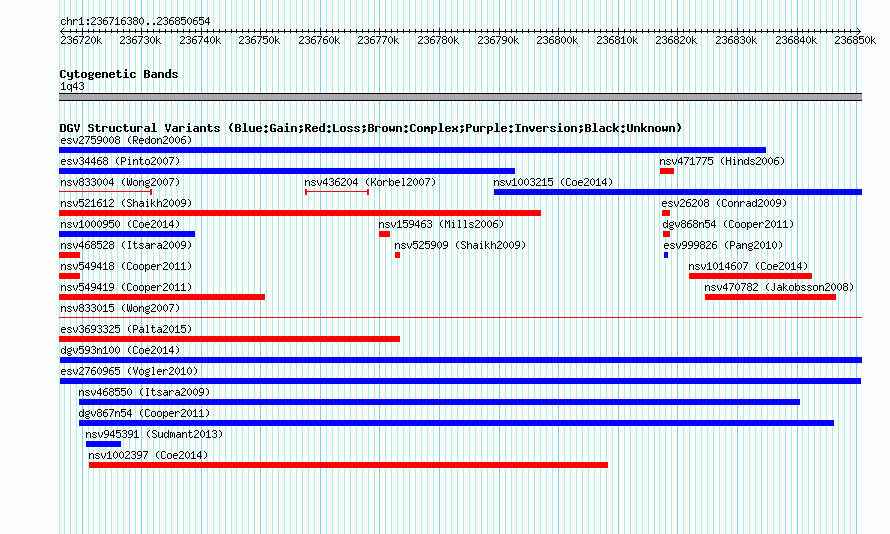Viewport: 890px width, 534px height.
Task: Select the blue esv2759008 gain bar
Action: pyautogui.click(x=413, y=150)
